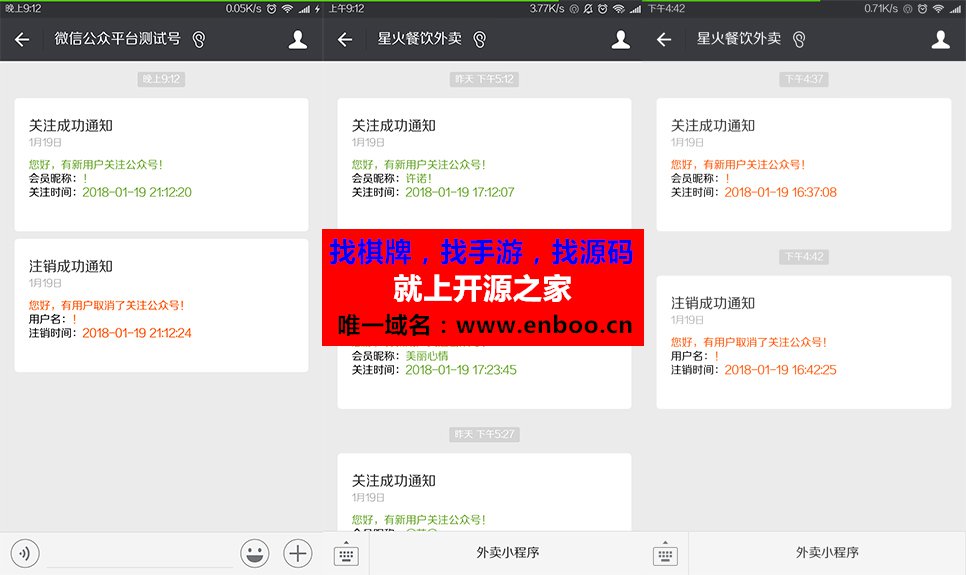Select the time 2018-01-19 17:23:45
This screenshot has height=575, width=966.
pyautogui.click(x=461, y=370)
